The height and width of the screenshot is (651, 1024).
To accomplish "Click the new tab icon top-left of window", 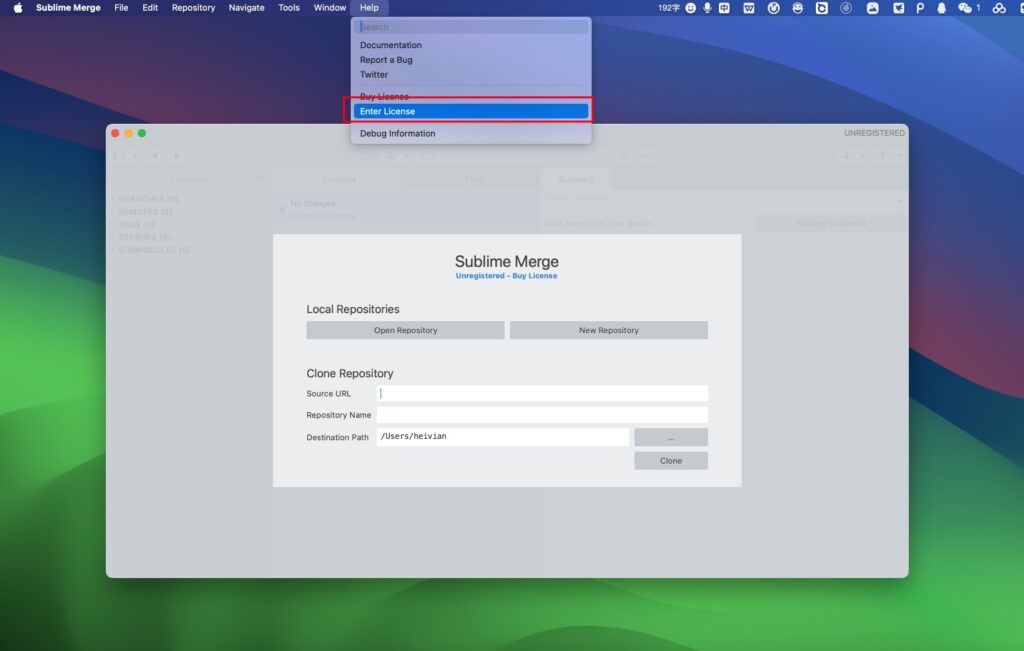I will point(118,155).
